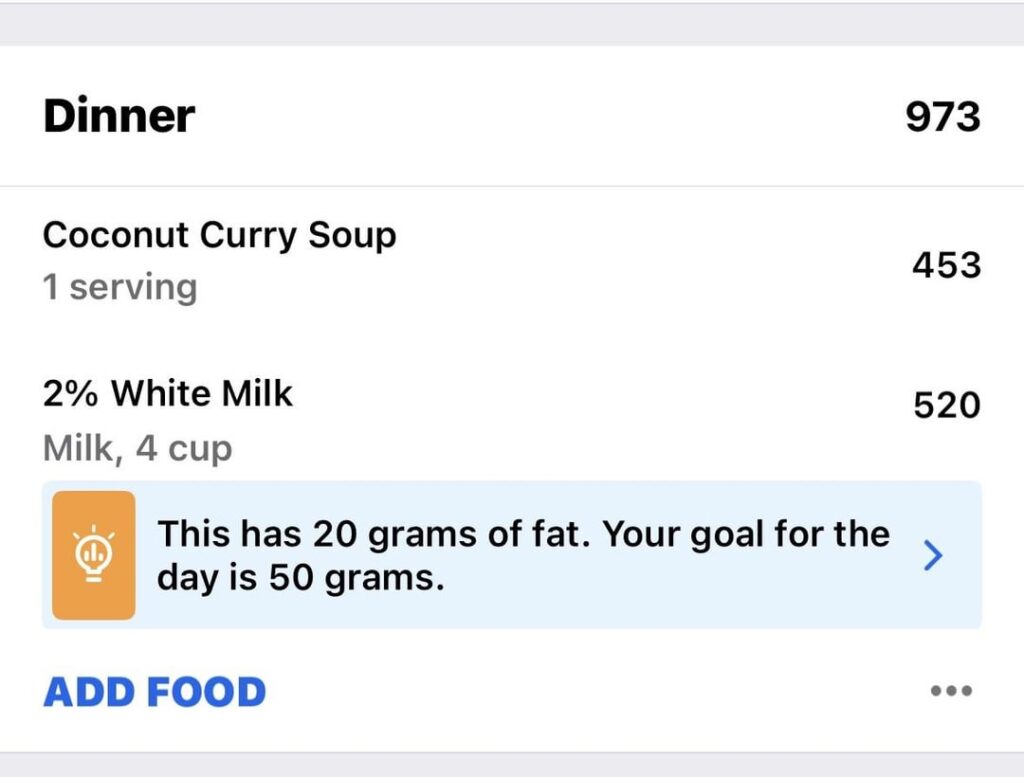Tap the 453 calorie value for soup
This screenshot has height=777, width=1024.
945,265
